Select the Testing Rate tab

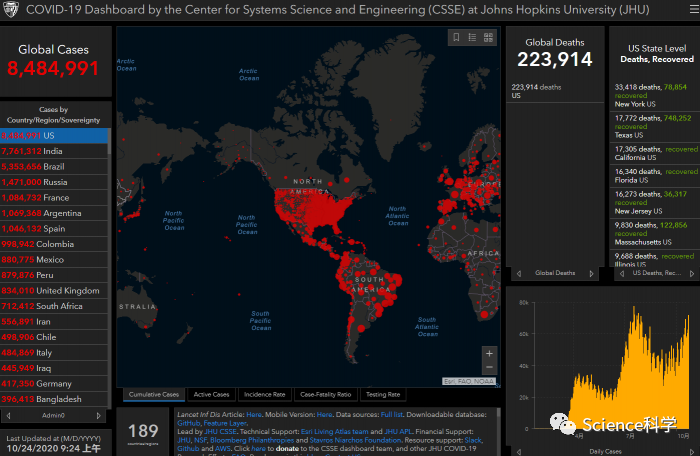(x=383, y=394)
